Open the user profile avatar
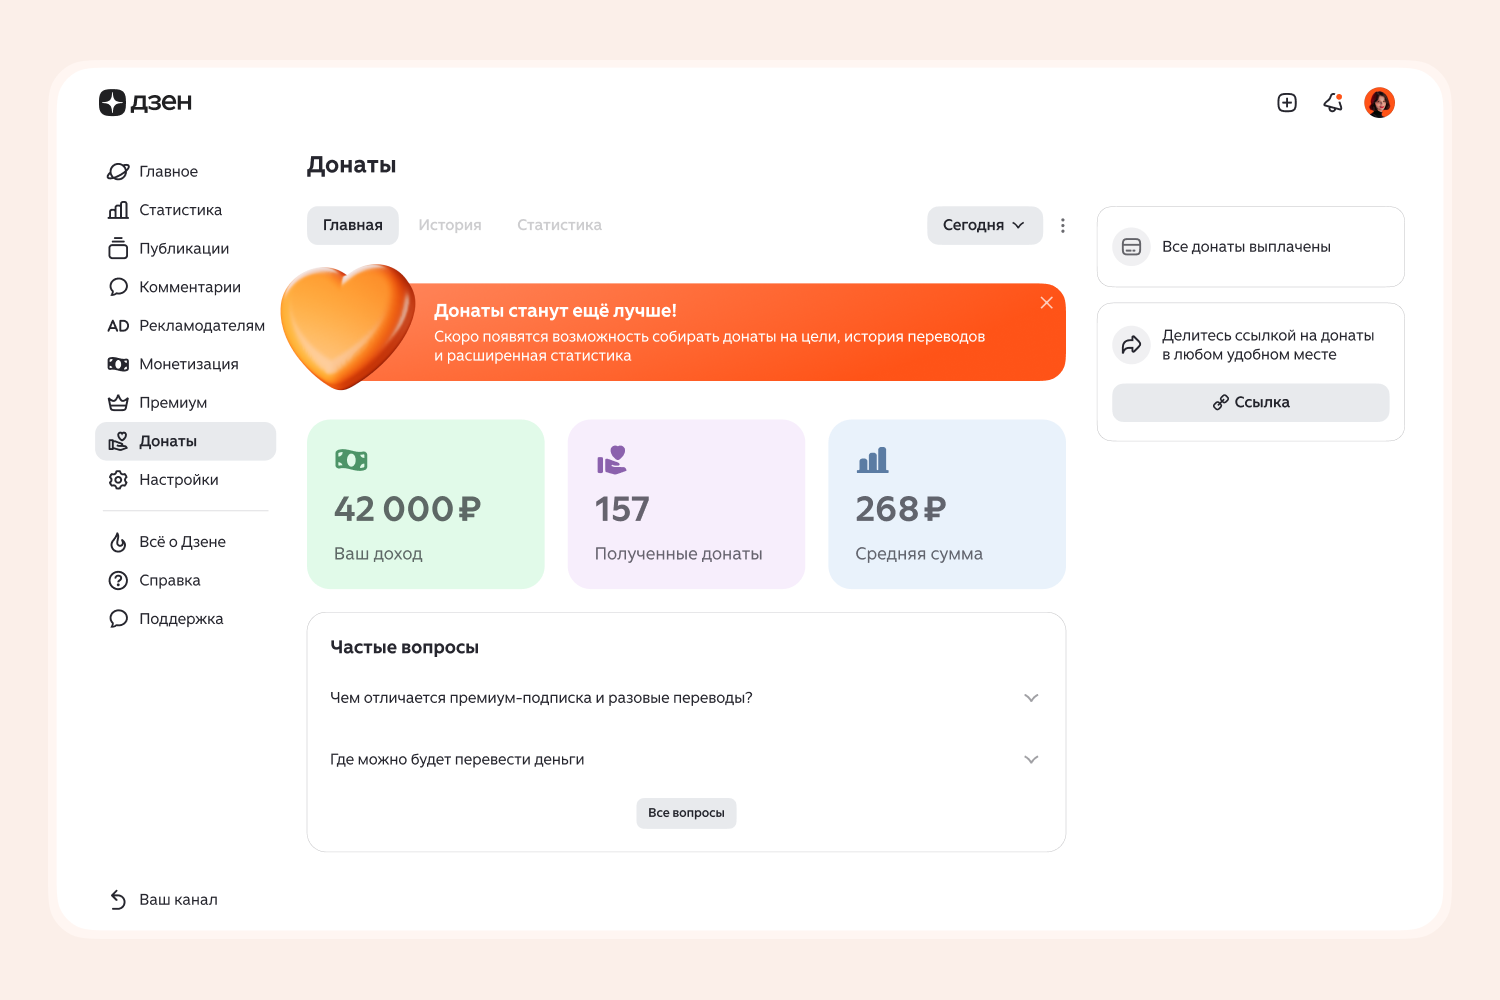Screen dimensions: 1500x1000 click(x=1379, y=103)
